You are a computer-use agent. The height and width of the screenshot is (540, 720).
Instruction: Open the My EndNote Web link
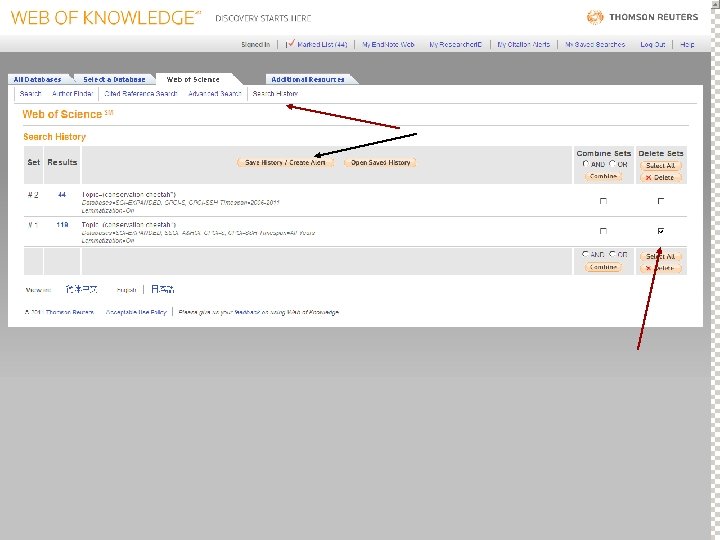[388, 45]
